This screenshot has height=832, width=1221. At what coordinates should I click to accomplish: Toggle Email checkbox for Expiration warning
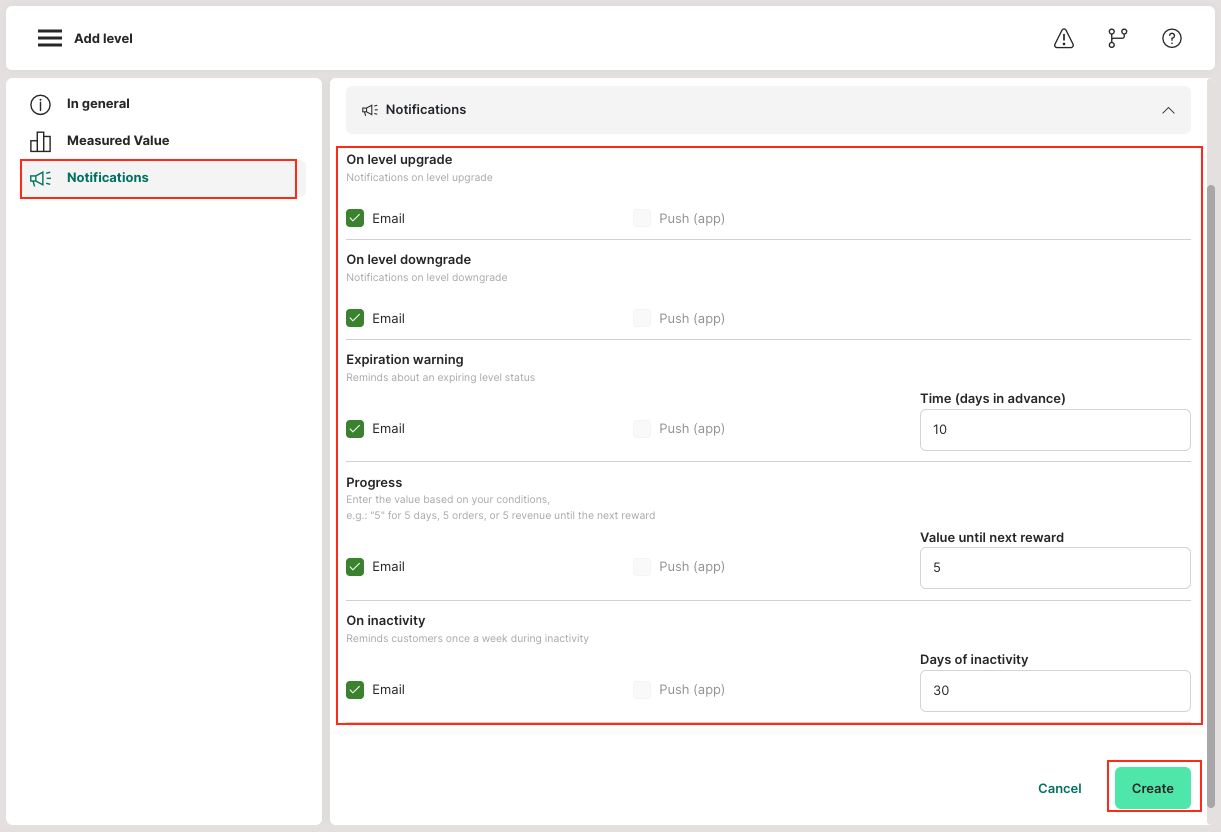pyautogui.click(x=355, y=428)
